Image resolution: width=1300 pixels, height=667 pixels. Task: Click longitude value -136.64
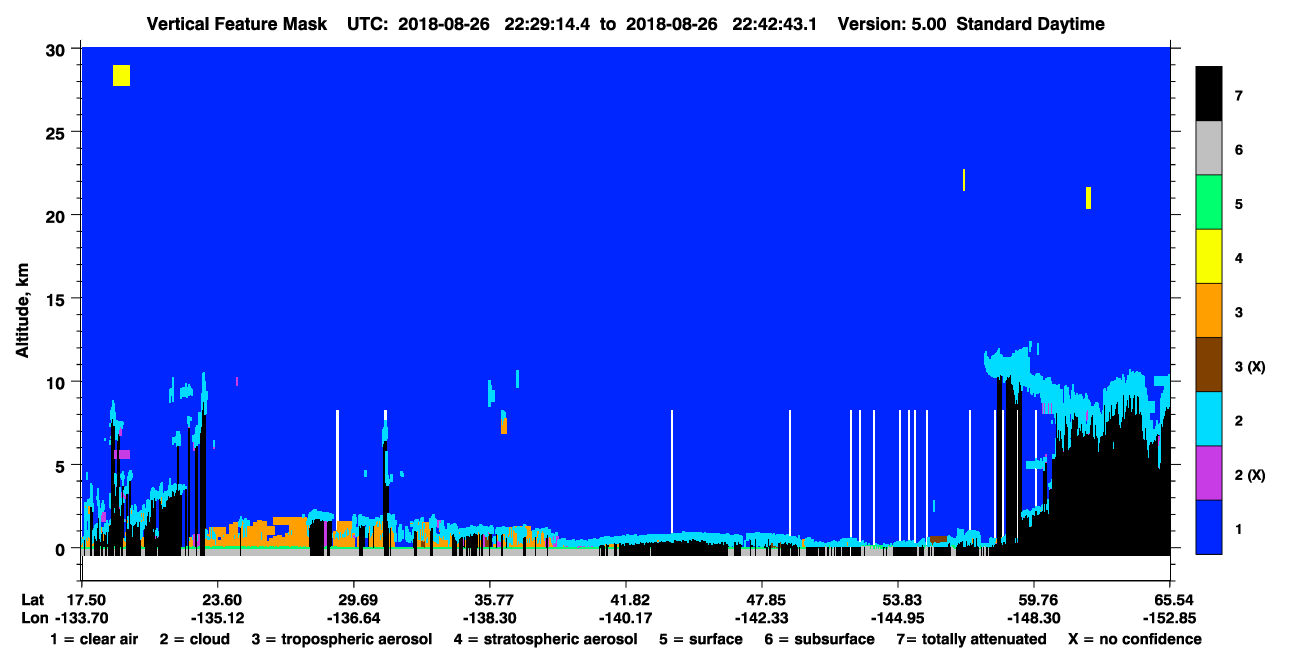(x=353, y=617)
